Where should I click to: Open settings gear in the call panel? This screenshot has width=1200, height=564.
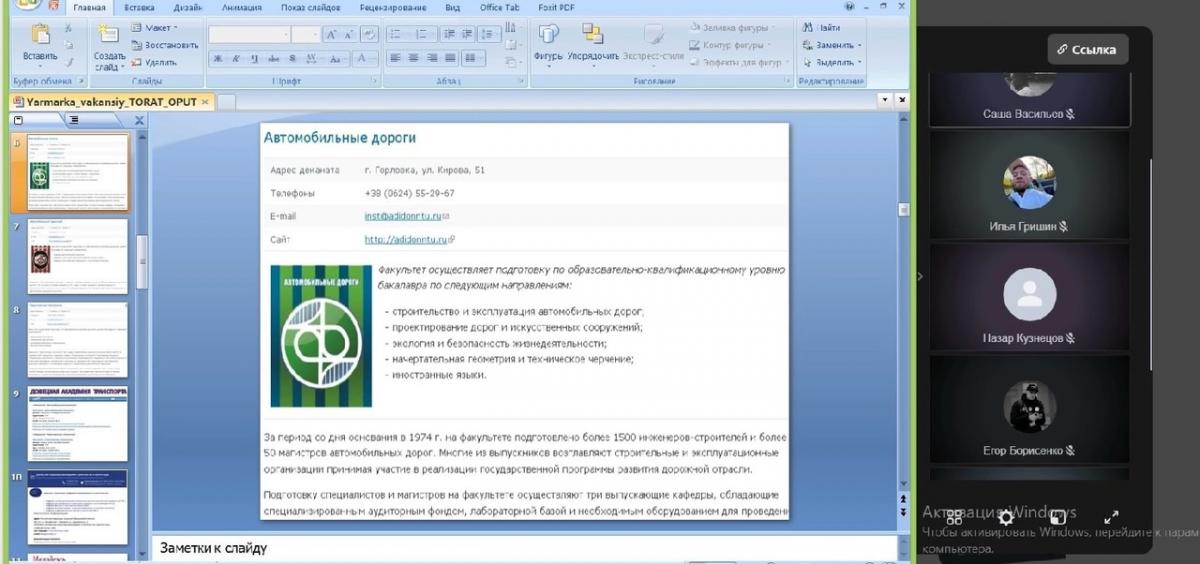1006,518
